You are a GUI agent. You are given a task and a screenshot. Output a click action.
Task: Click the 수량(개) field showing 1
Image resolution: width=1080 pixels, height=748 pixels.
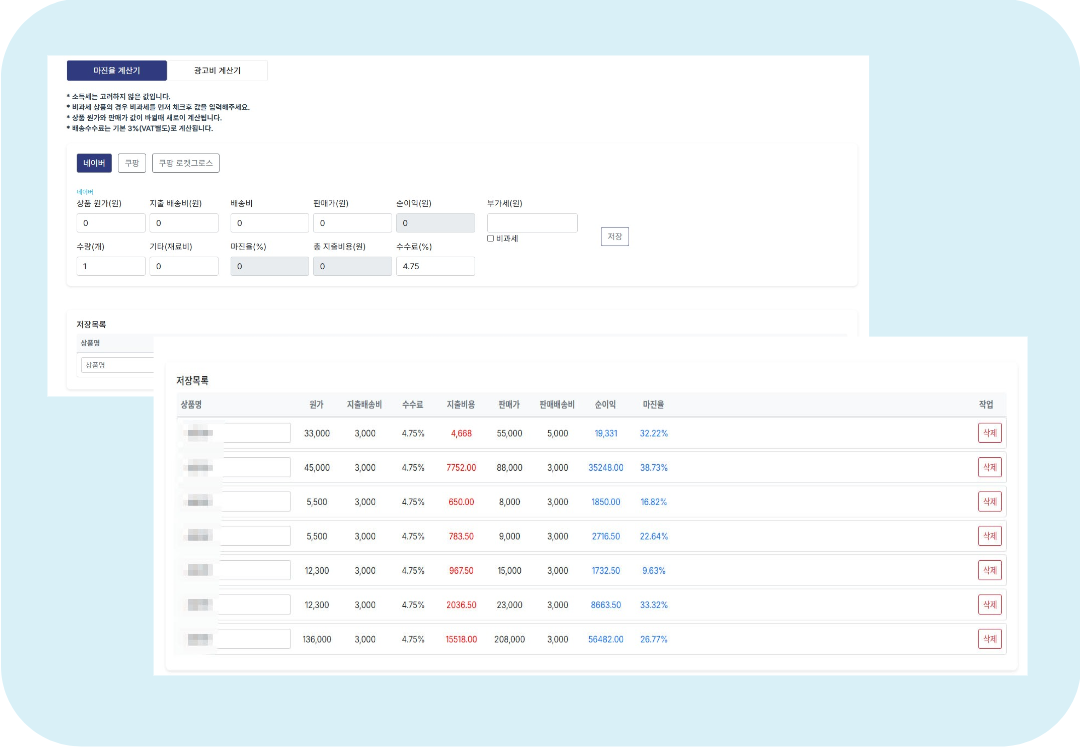[x=111, y=266]
